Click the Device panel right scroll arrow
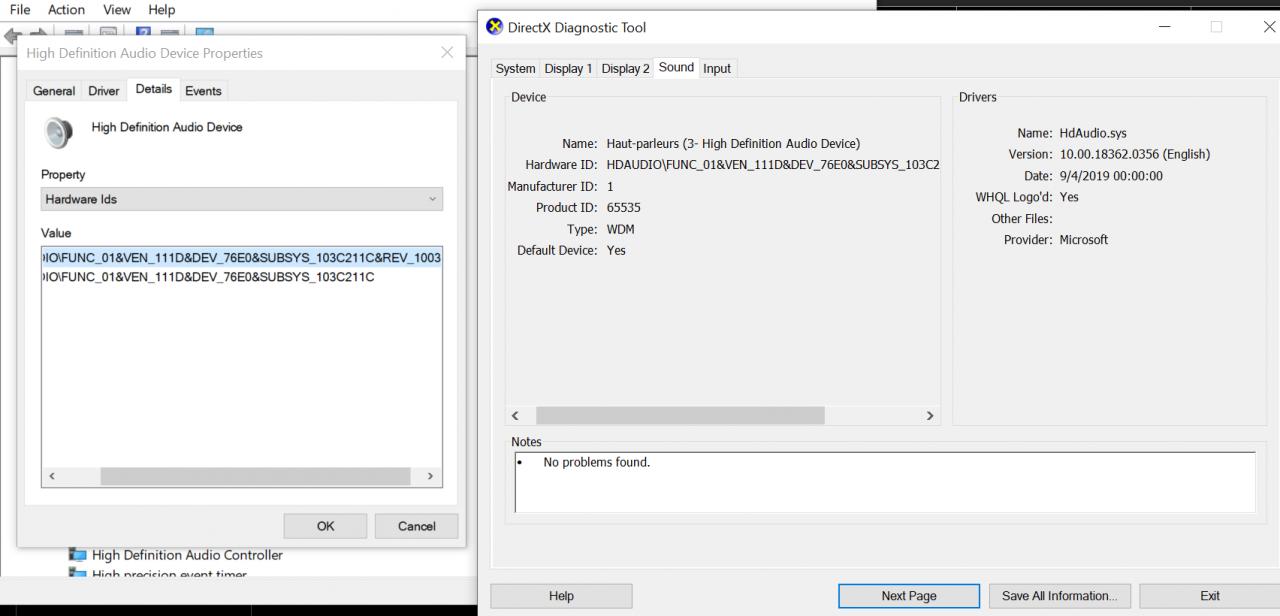 click(929, 415)
